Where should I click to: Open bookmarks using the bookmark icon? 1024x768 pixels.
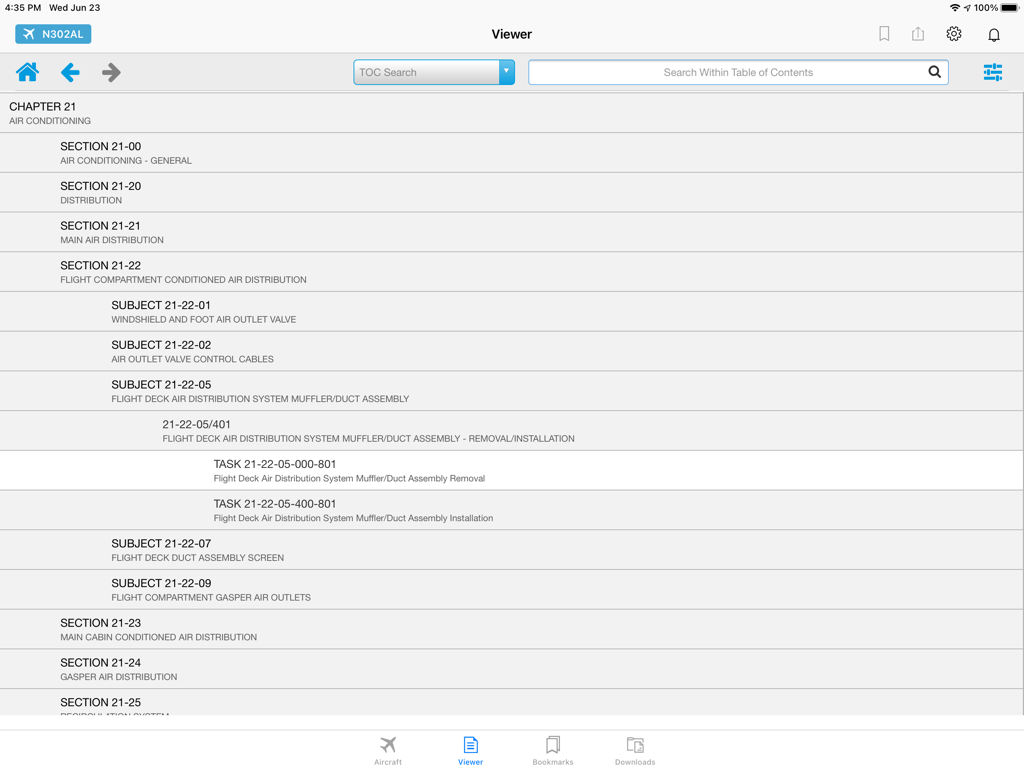pyautogui.click(x=884, y=33)
